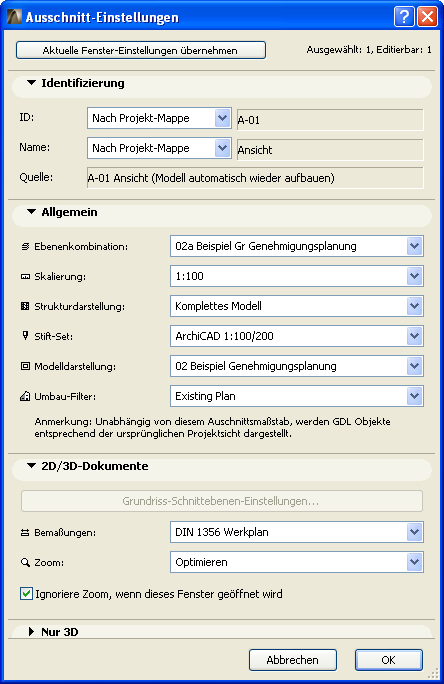The height and width of the screenshot is (684, 444).
Task: Click the Bemaßungen dimension icon
Action: tap(25, 532)
